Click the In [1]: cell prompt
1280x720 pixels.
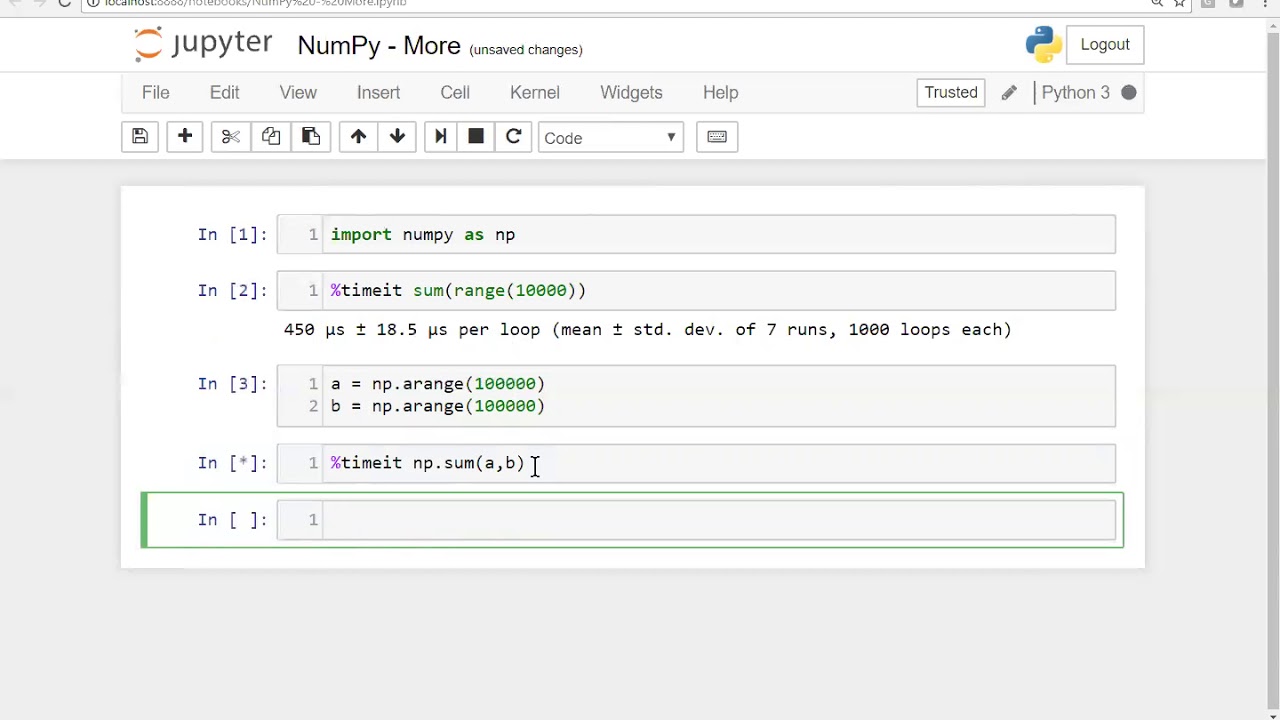pos(232,234)
